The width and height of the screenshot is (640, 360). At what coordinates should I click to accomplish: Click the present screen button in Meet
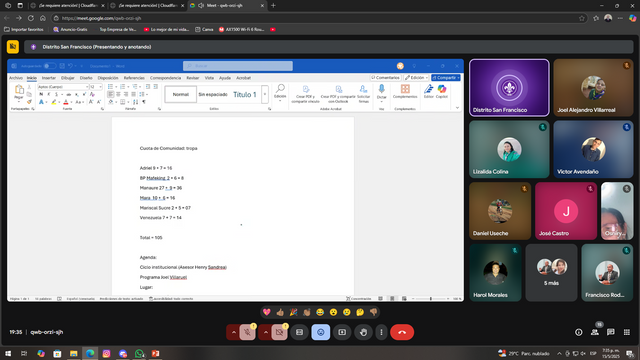point(342,332)
